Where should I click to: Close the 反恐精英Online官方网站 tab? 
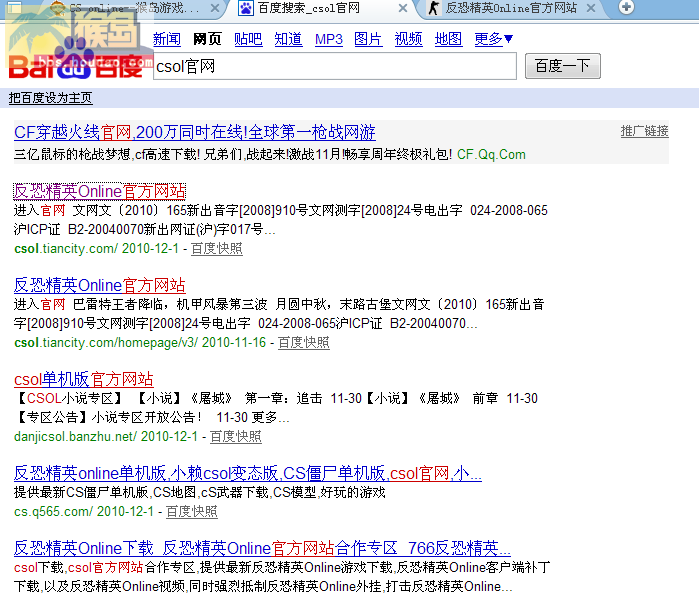[591, 8]
